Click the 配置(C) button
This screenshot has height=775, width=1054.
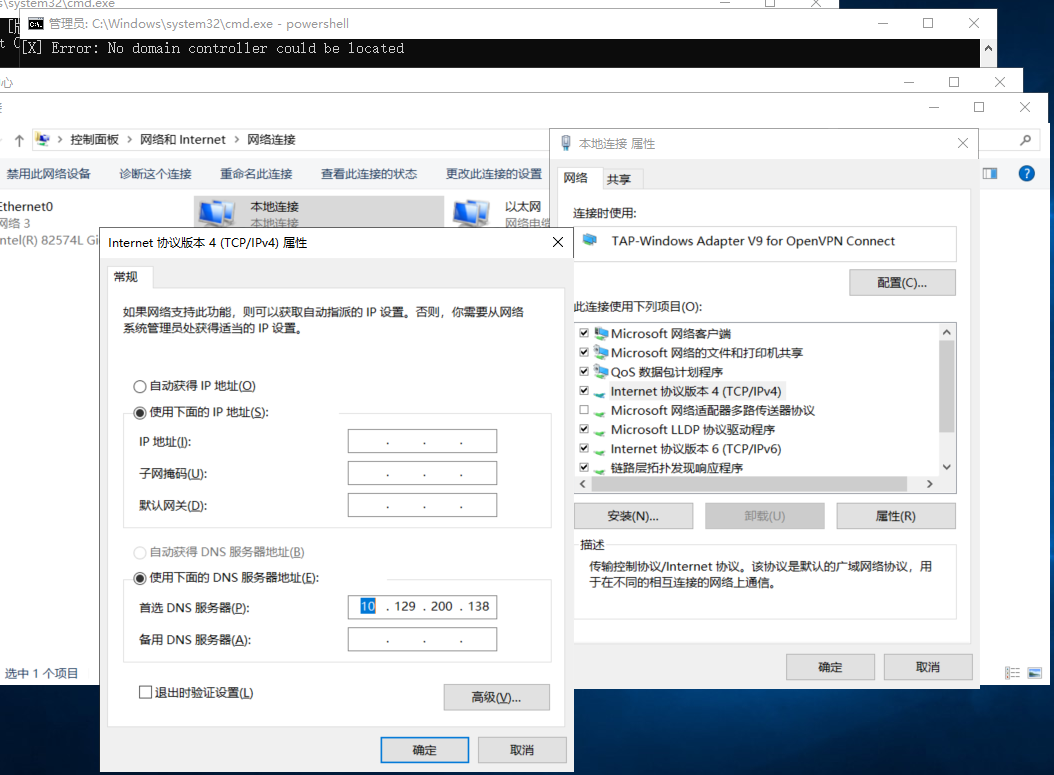[x=901, y=282]
